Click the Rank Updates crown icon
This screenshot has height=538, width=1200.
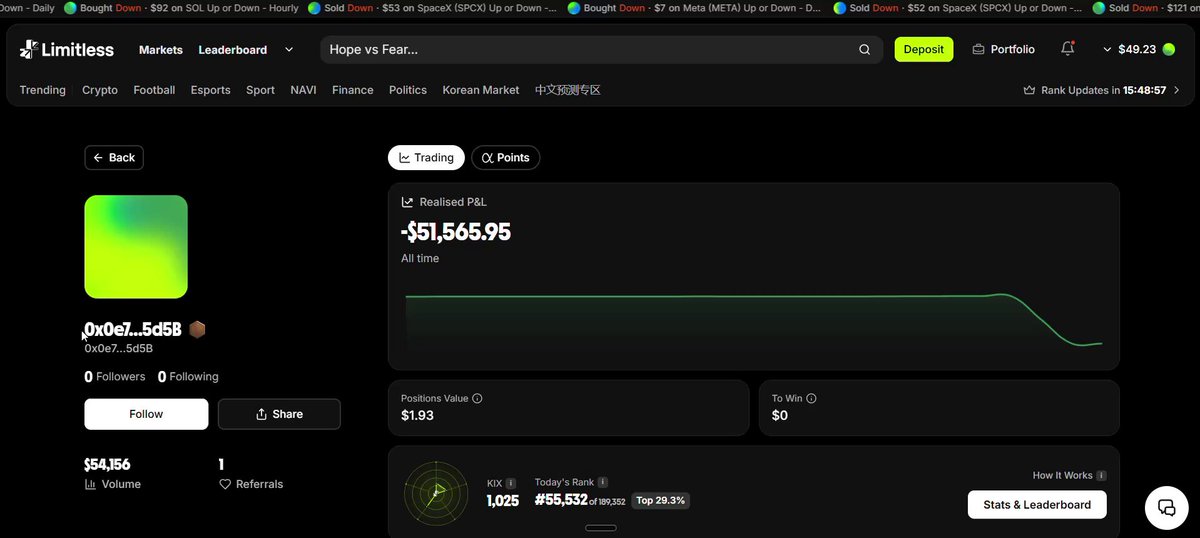click(1029, 90)
